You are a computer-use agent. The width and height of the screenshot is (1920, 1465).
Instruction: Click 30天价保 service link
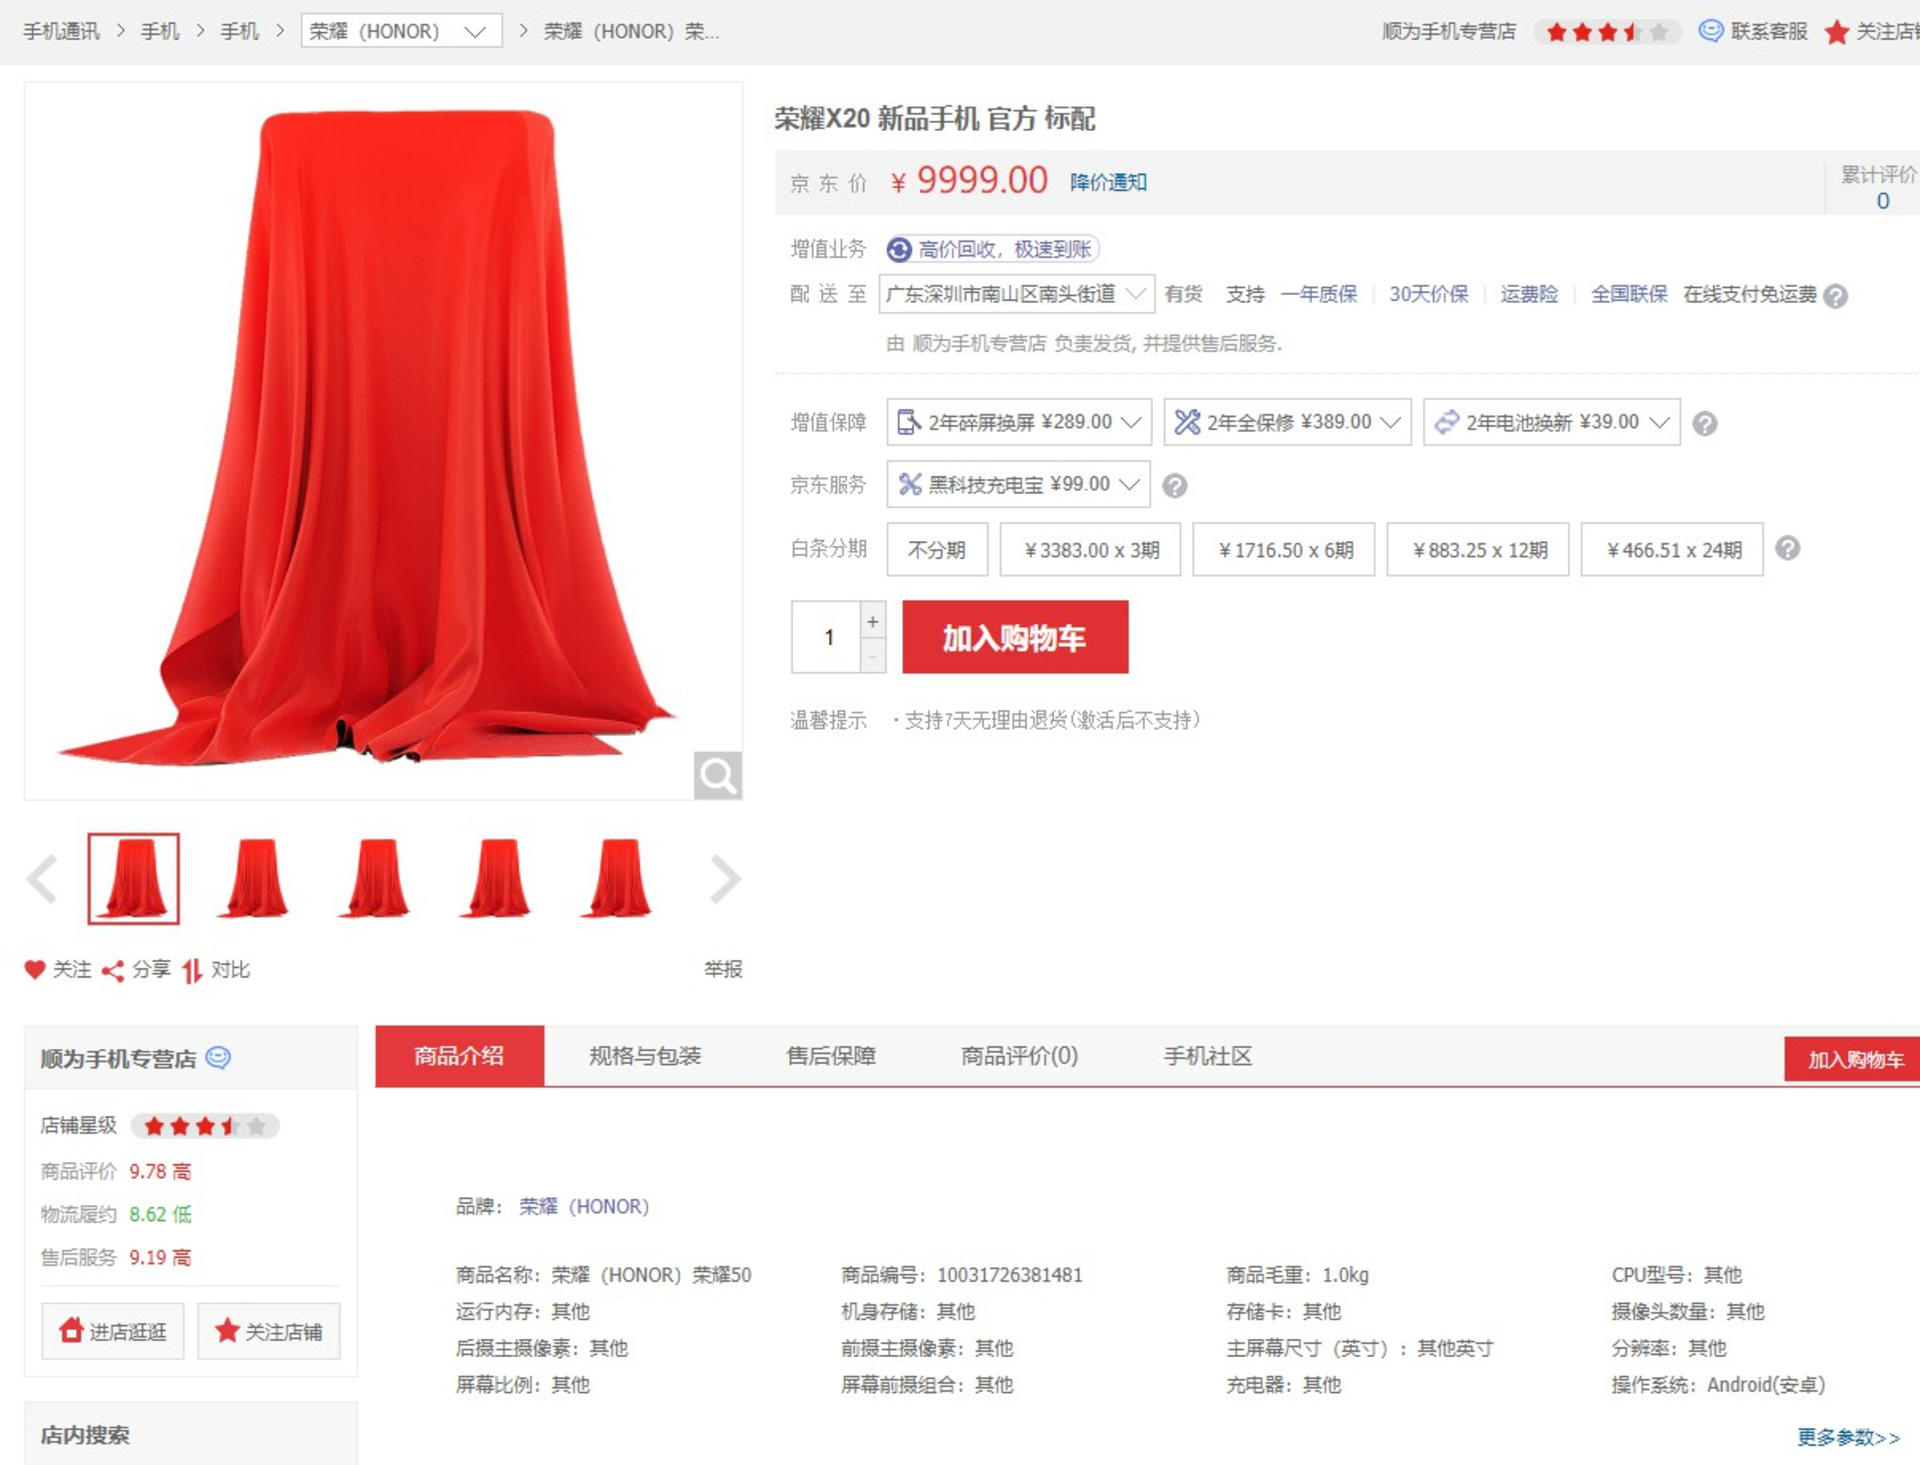tap(1429, 294)
